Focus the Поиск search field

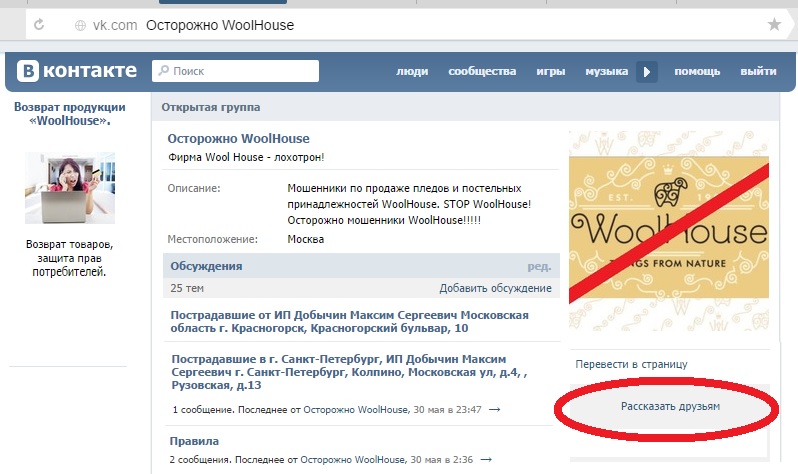[x=235, y=71]
